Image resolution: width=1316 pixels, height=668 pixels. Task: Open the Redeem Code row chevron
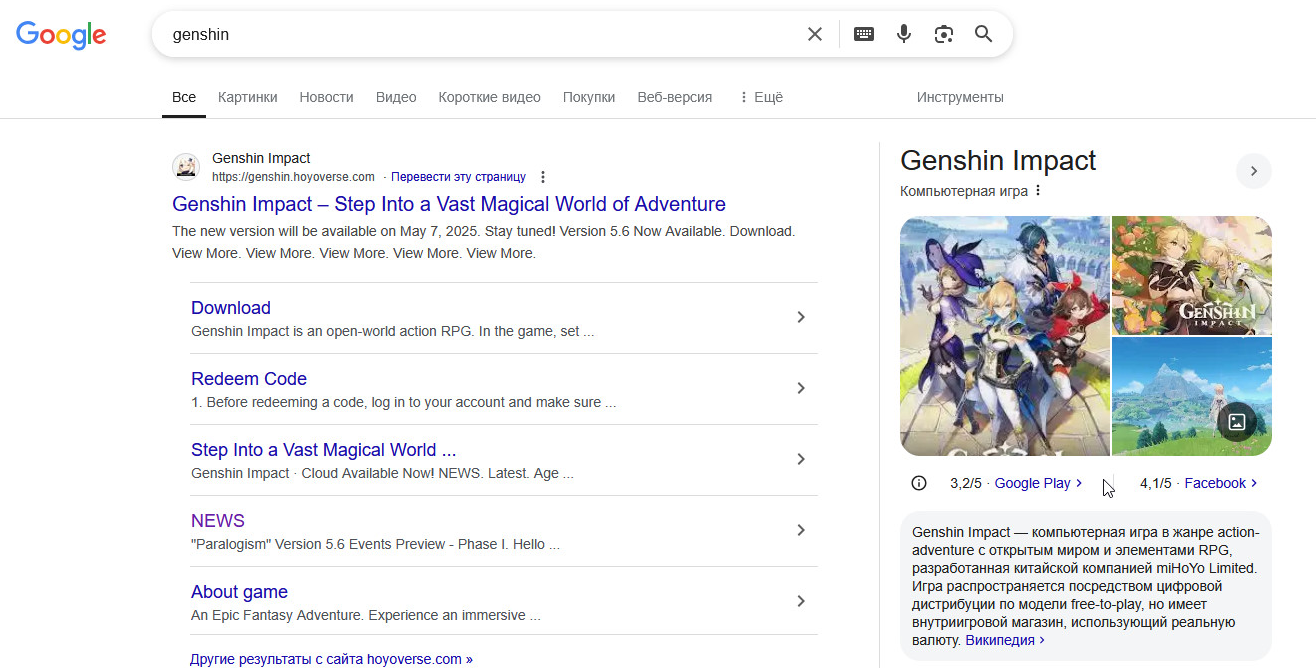pyautogui.click(x=801, y=388)
